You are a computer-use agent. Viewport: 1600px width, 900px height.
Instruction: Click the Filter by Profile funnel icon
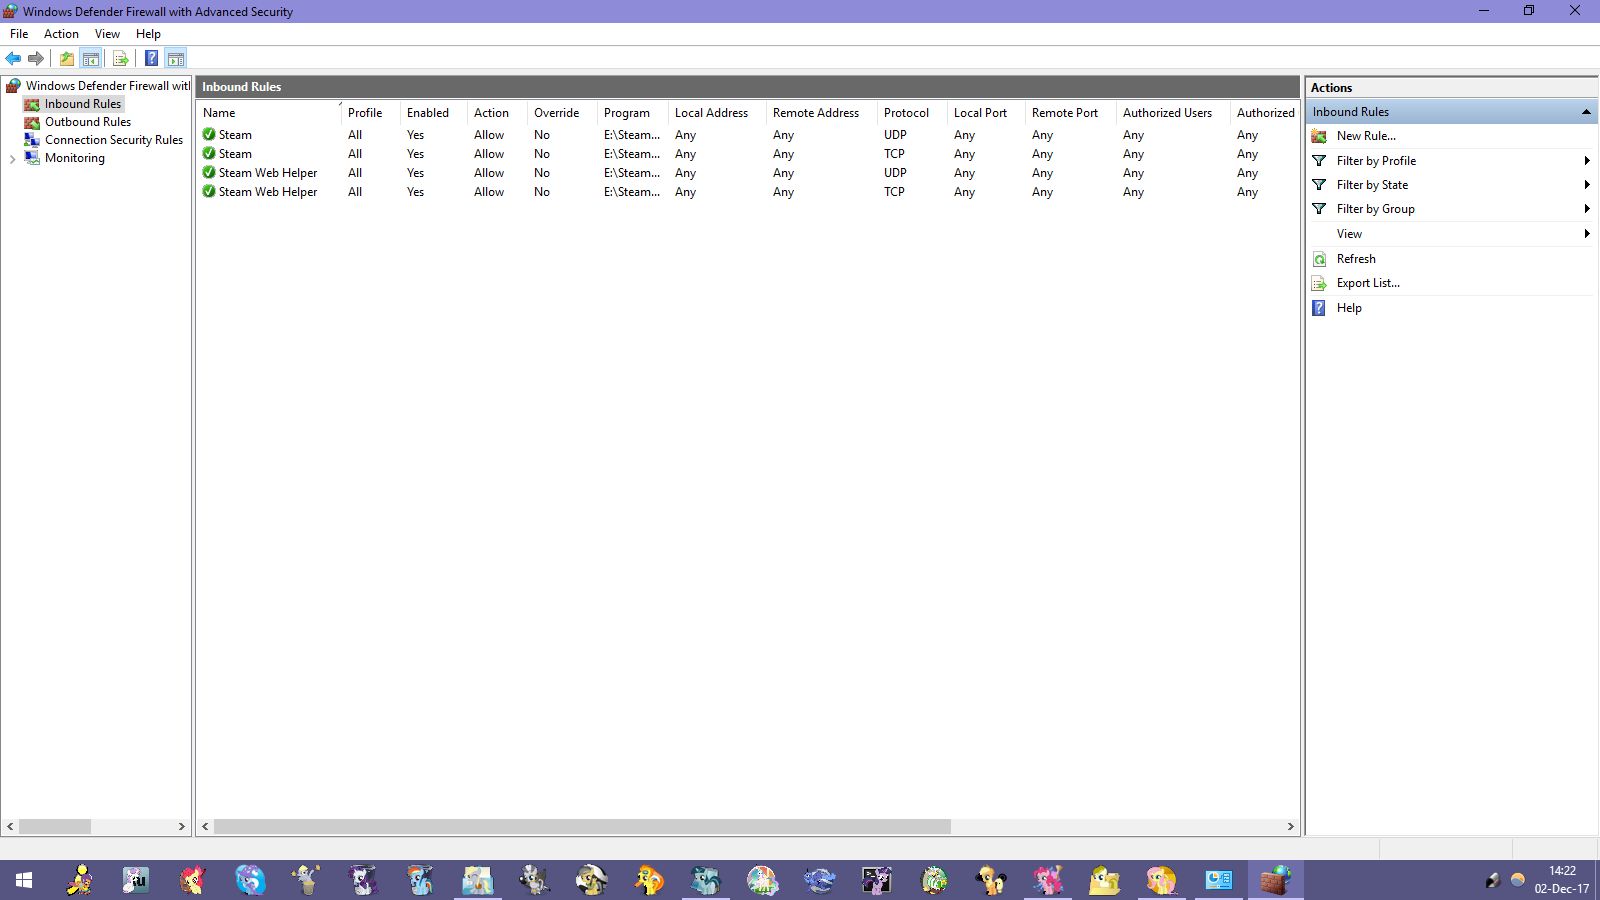click(1319, 160)
